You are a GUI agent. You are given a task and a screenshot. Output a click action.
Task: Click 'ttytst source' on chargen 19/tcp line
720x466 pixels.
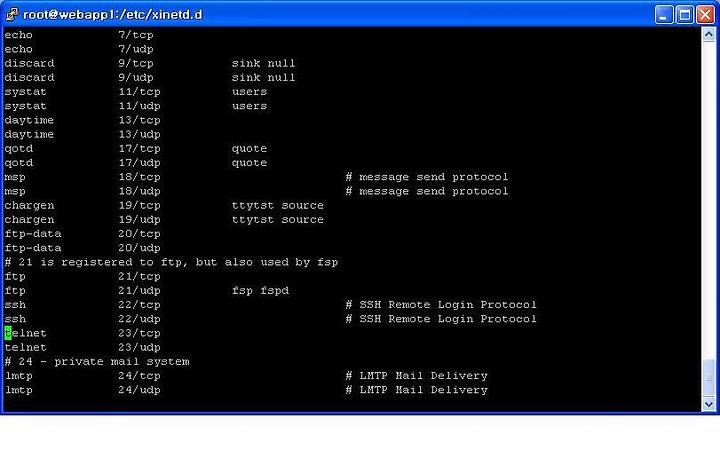point(278,205)
